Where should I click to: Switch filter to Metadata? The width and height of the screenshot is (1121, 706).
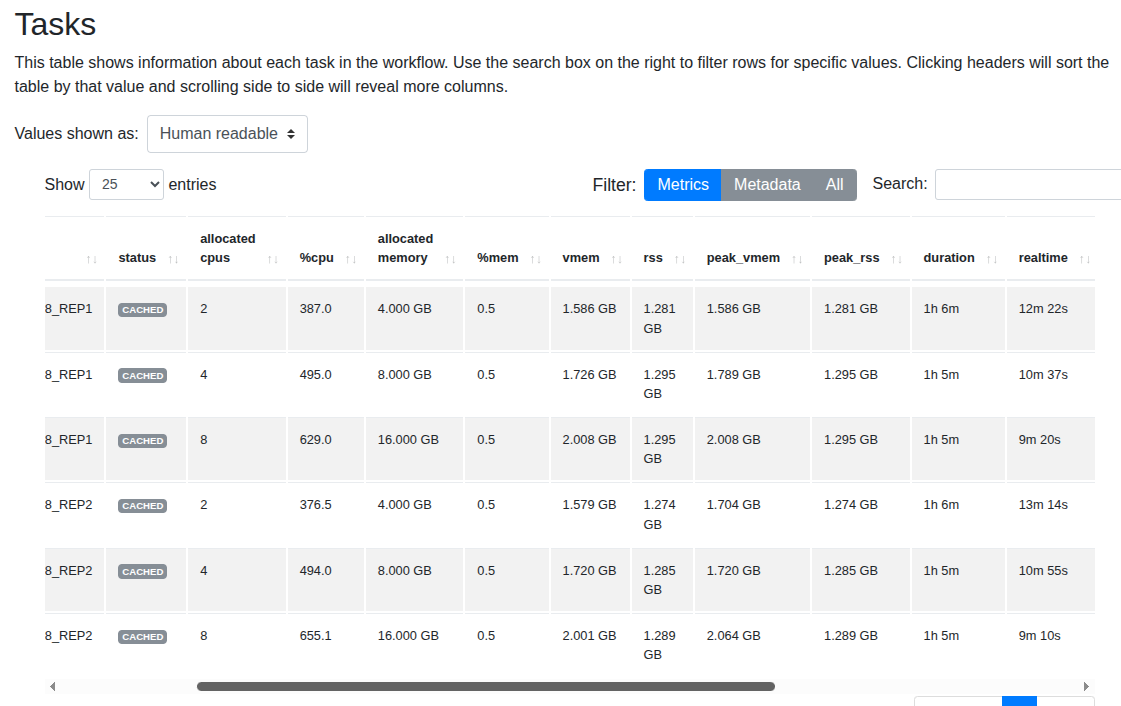tap(767, 185)
